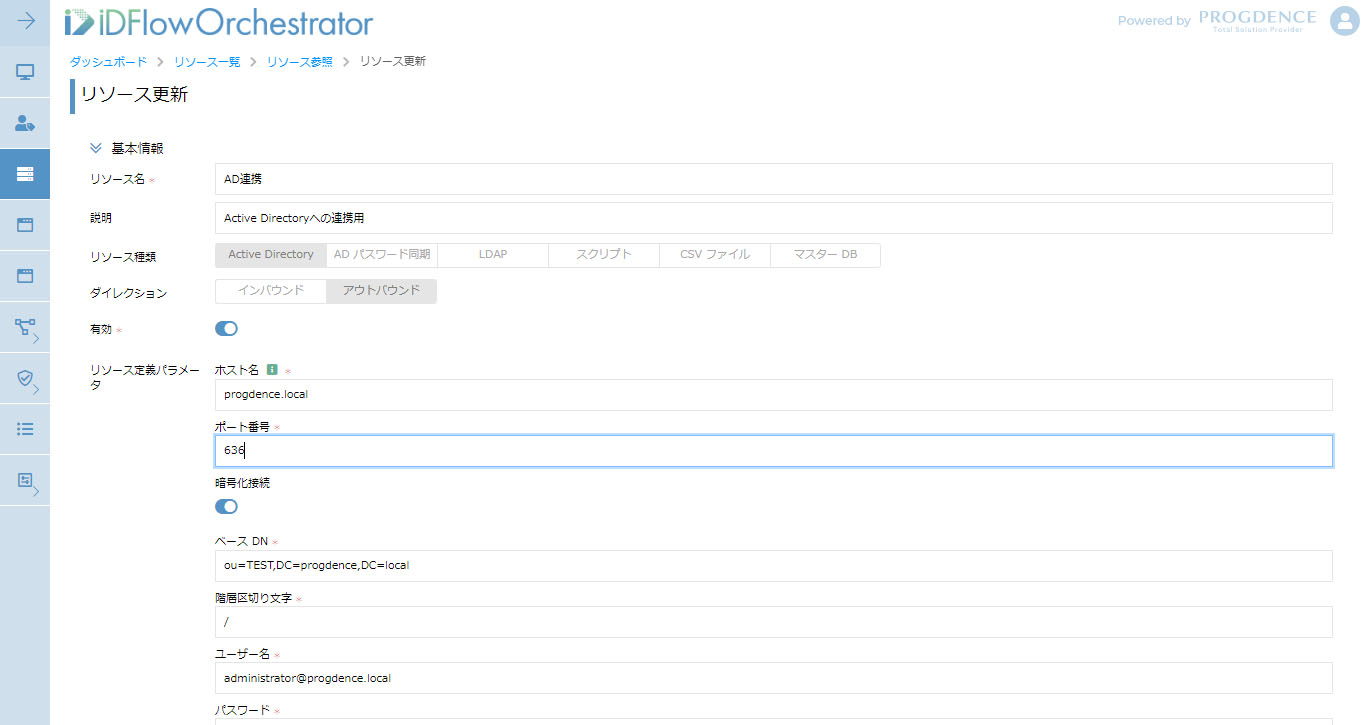Click the info icon beside ホスト名
Viewport: 1370px width, 725px height.
pyautogui.click(x=272, y=370)
